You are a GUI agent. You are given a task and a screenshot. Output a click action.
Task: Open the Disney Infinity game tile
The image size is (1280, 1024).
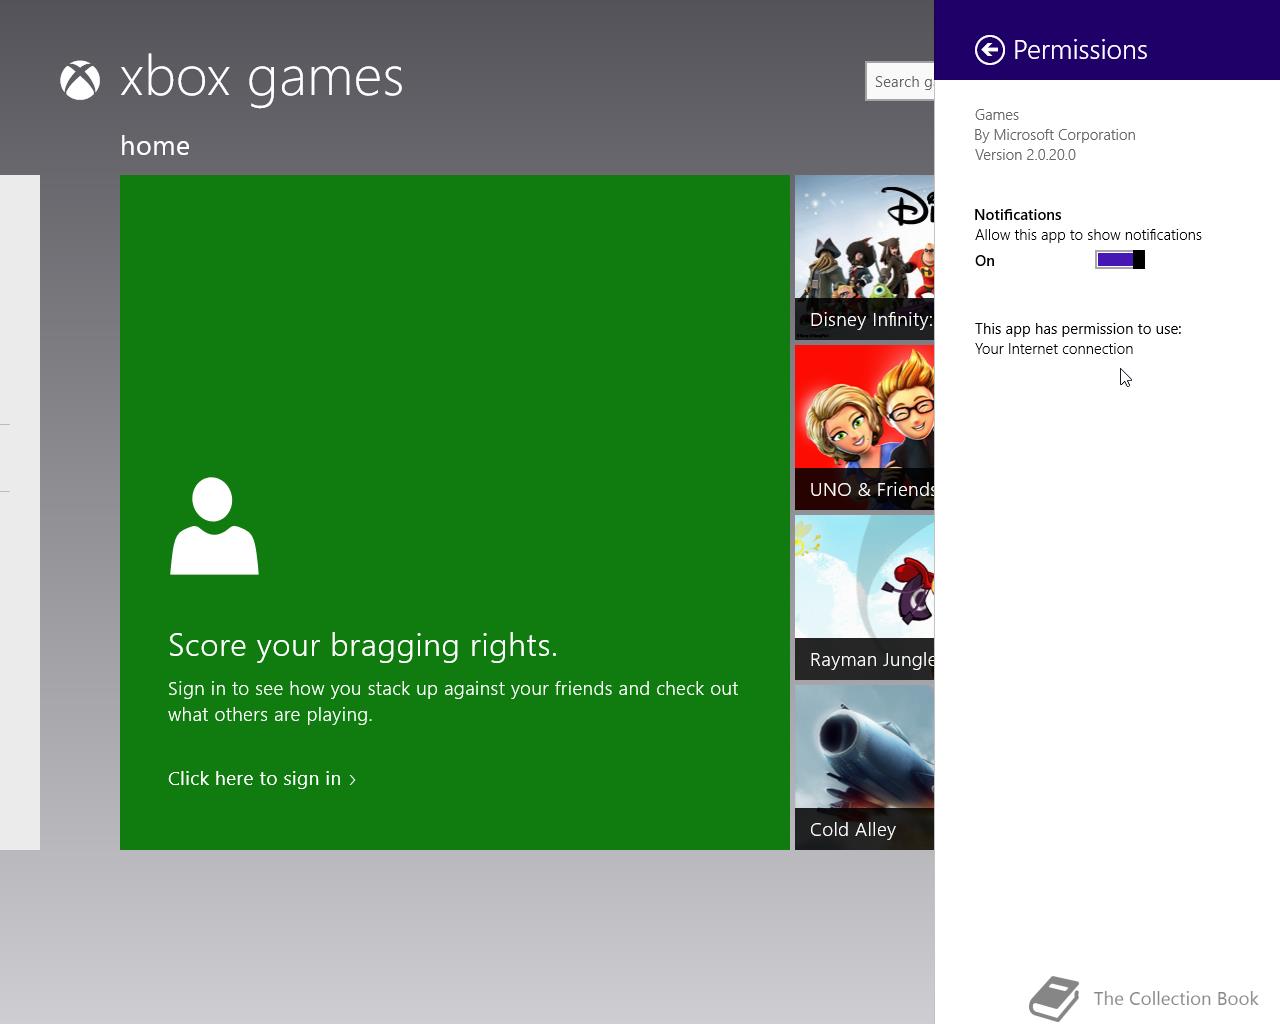click(x=864, y=257)
